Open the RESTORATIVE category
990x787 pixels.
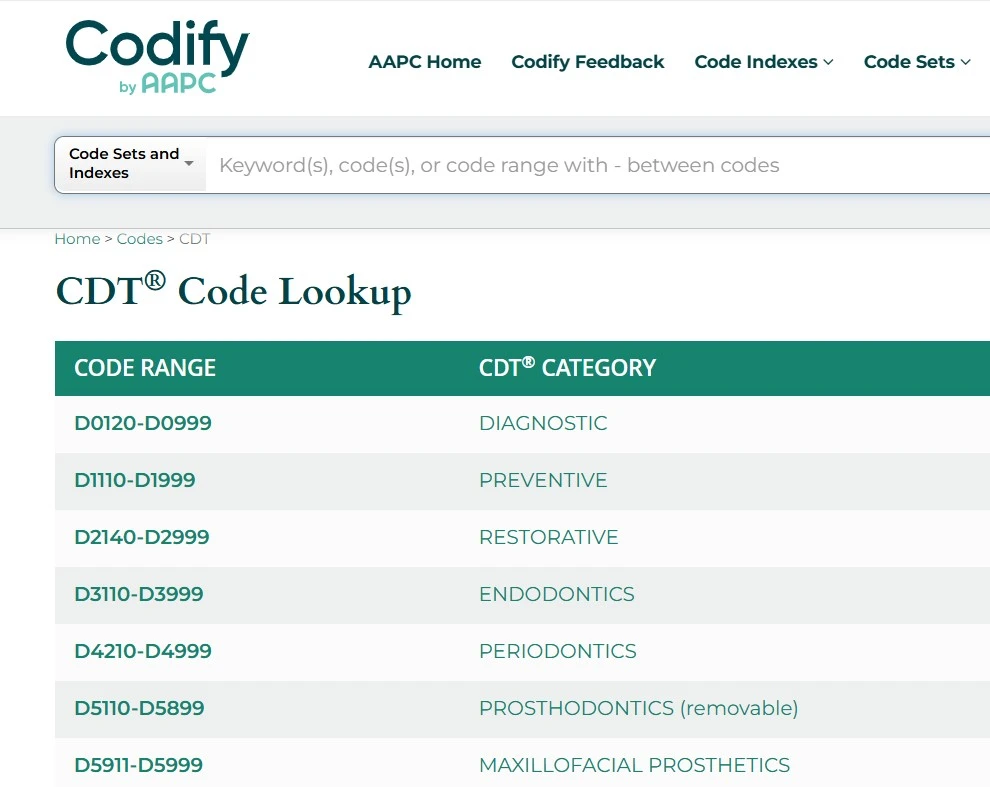[548, 537]
